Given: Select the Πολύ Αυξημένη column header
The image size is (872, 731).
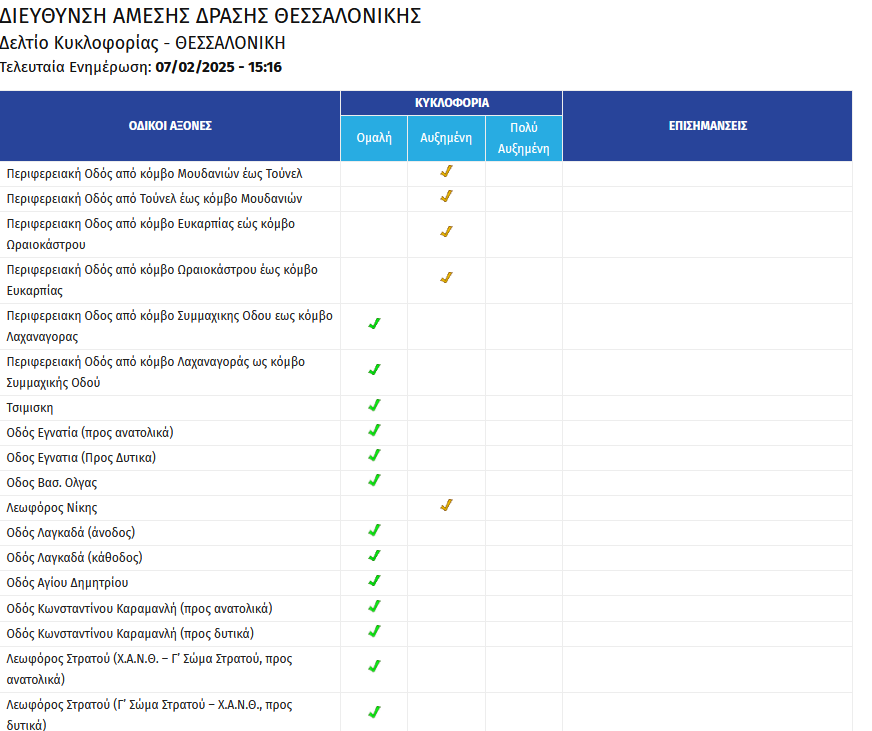Looking at the screenshot, I should [524, 139].
